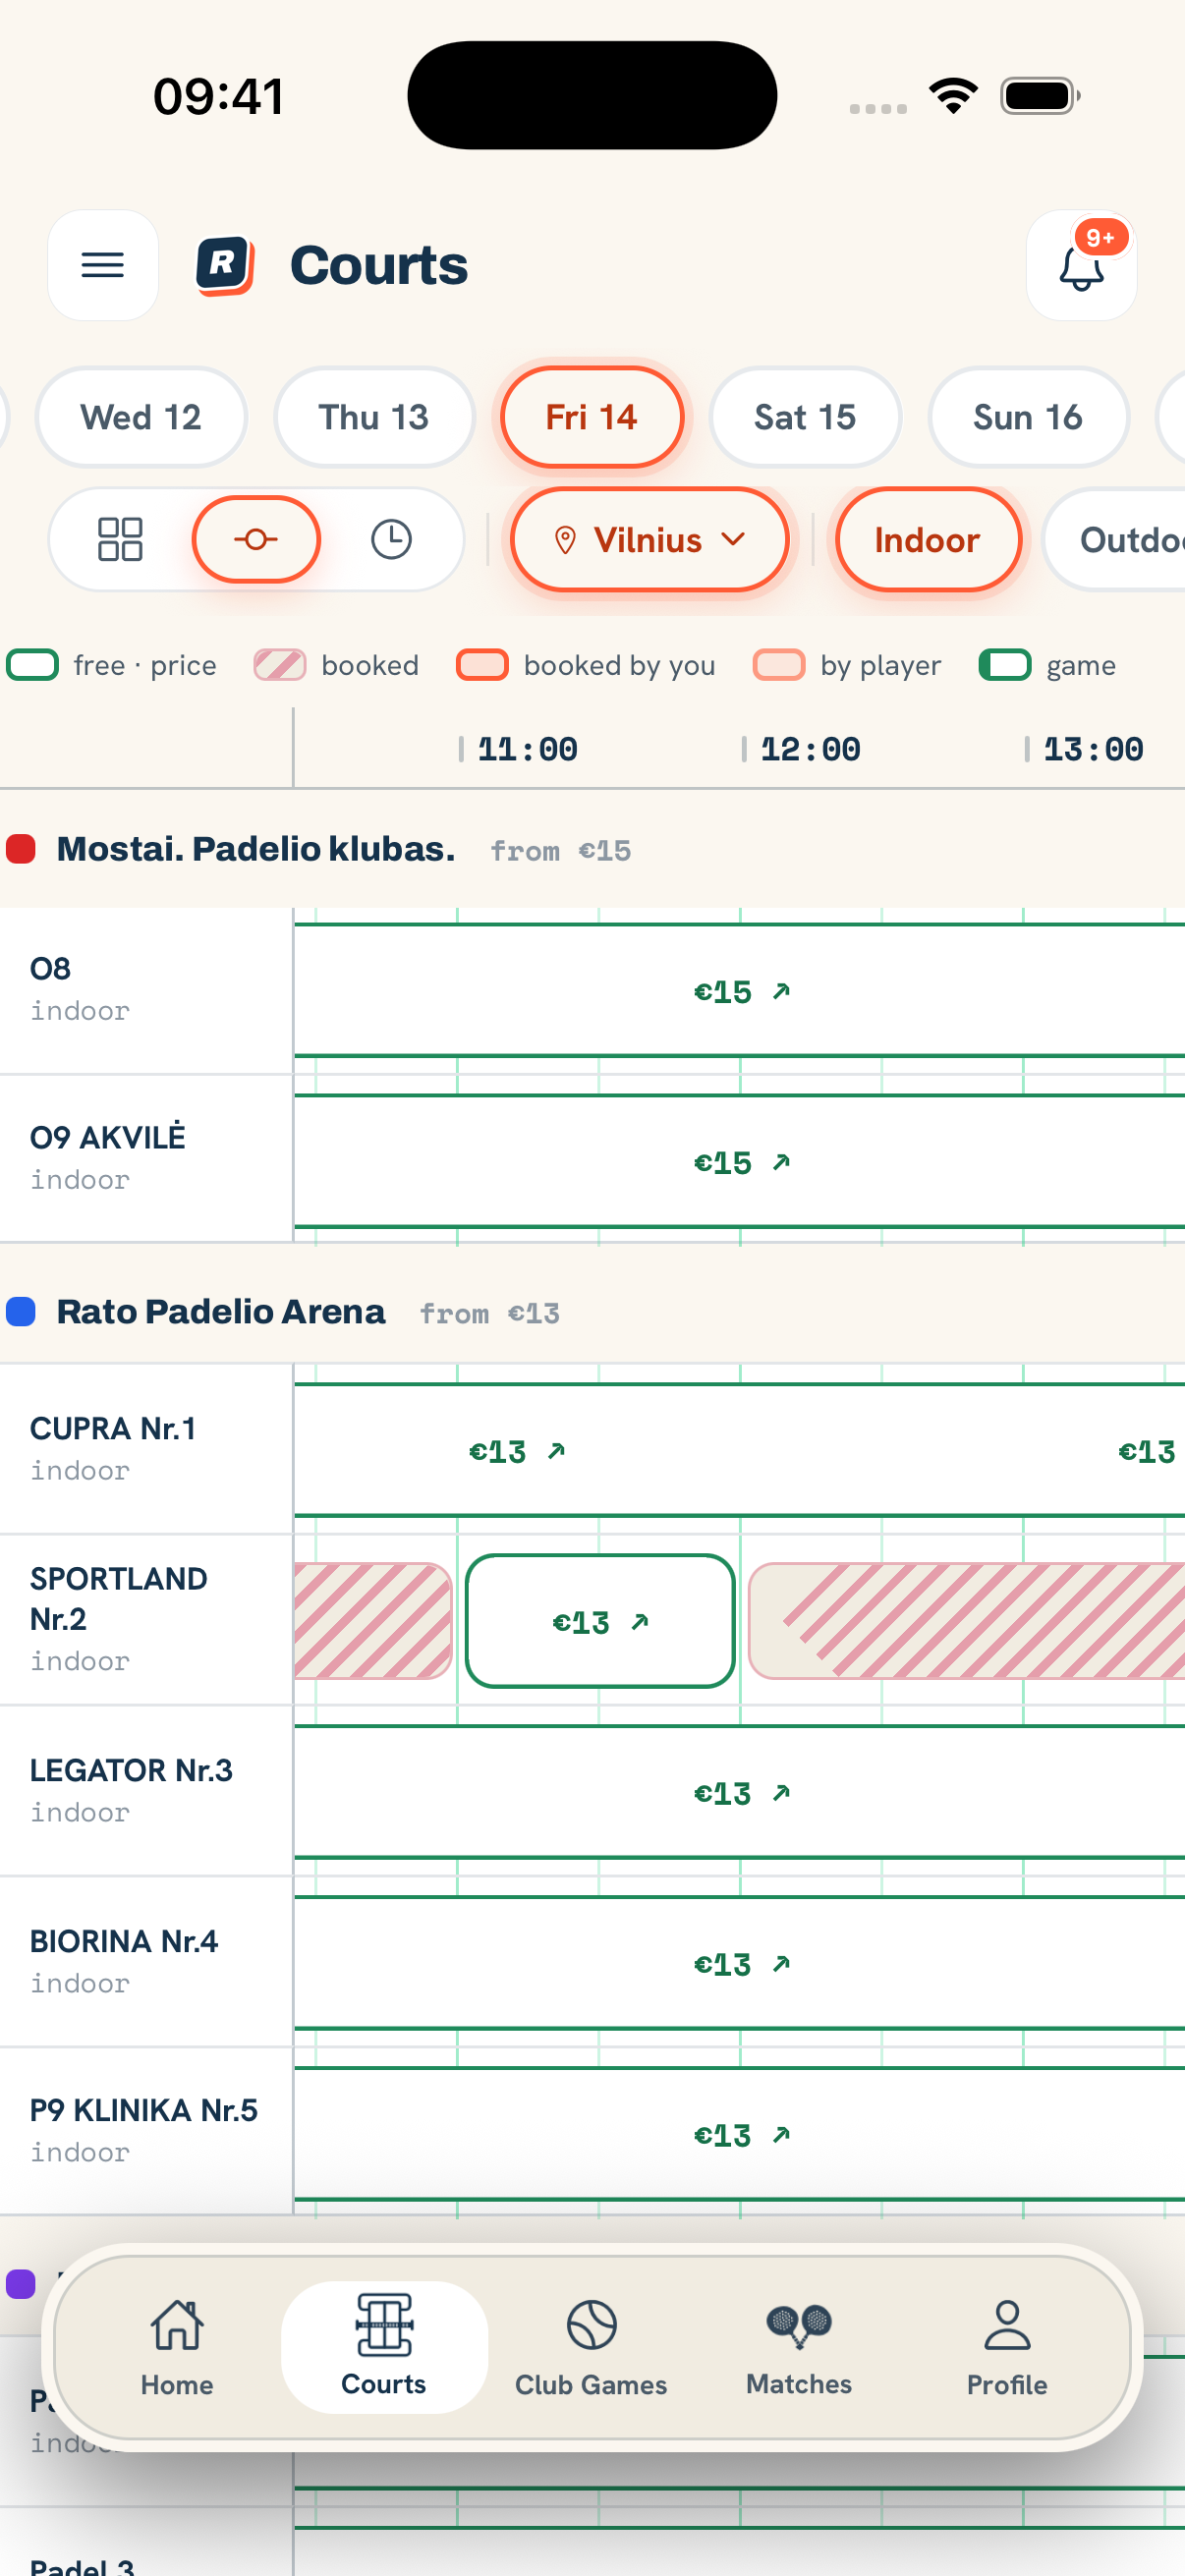Screen dimensions: 1185x2576
Task: Tap blue color dot beside Rato Padelio Arena
Action: click(21, 1312)
